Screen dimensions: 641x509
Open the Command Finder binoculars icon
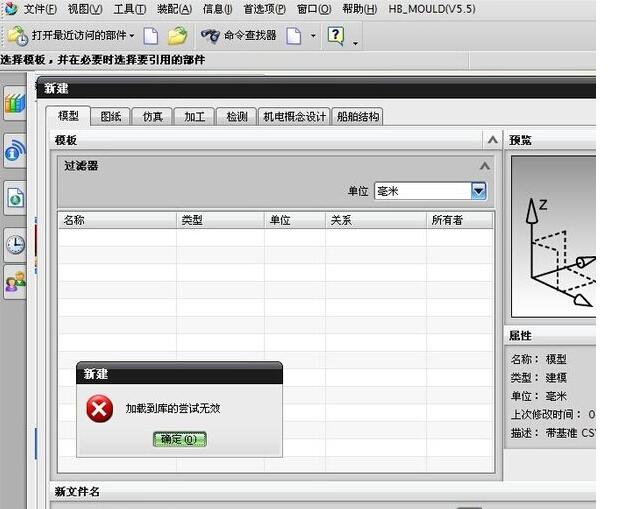pos(210,36)
